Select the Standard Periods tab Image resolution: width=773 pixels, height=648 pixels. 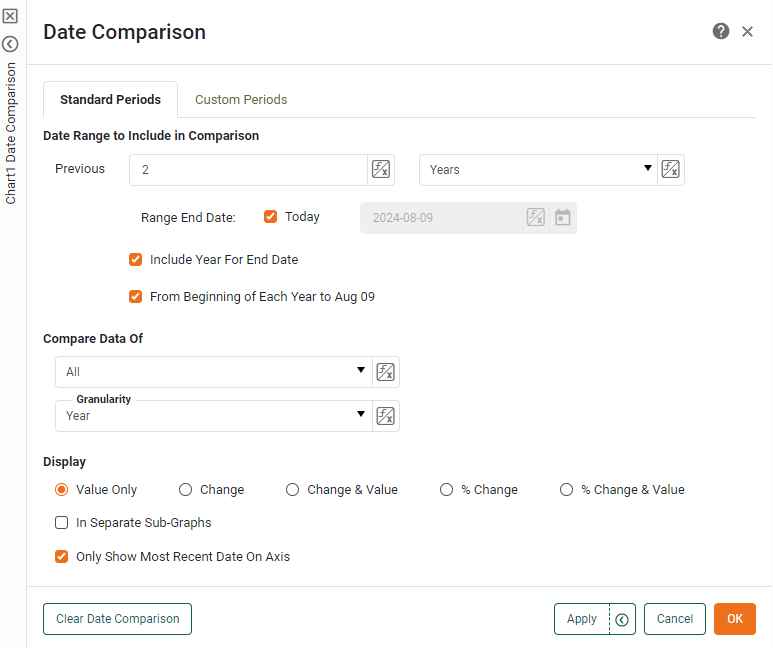tap(110, 100)
